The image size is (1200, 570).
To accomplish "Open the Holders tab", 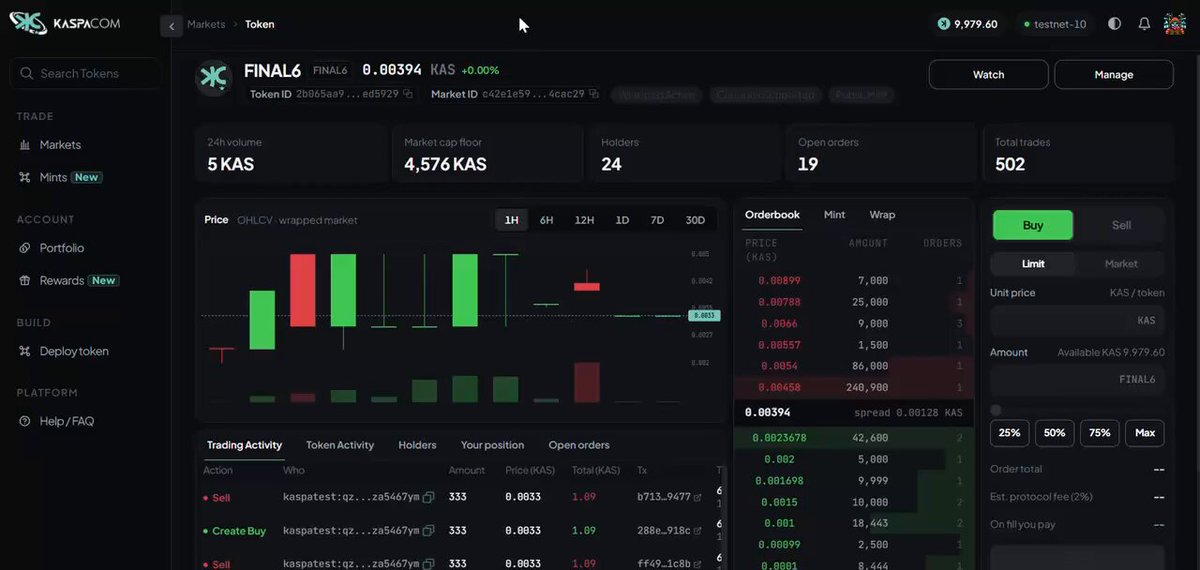I will pos(417,445).
